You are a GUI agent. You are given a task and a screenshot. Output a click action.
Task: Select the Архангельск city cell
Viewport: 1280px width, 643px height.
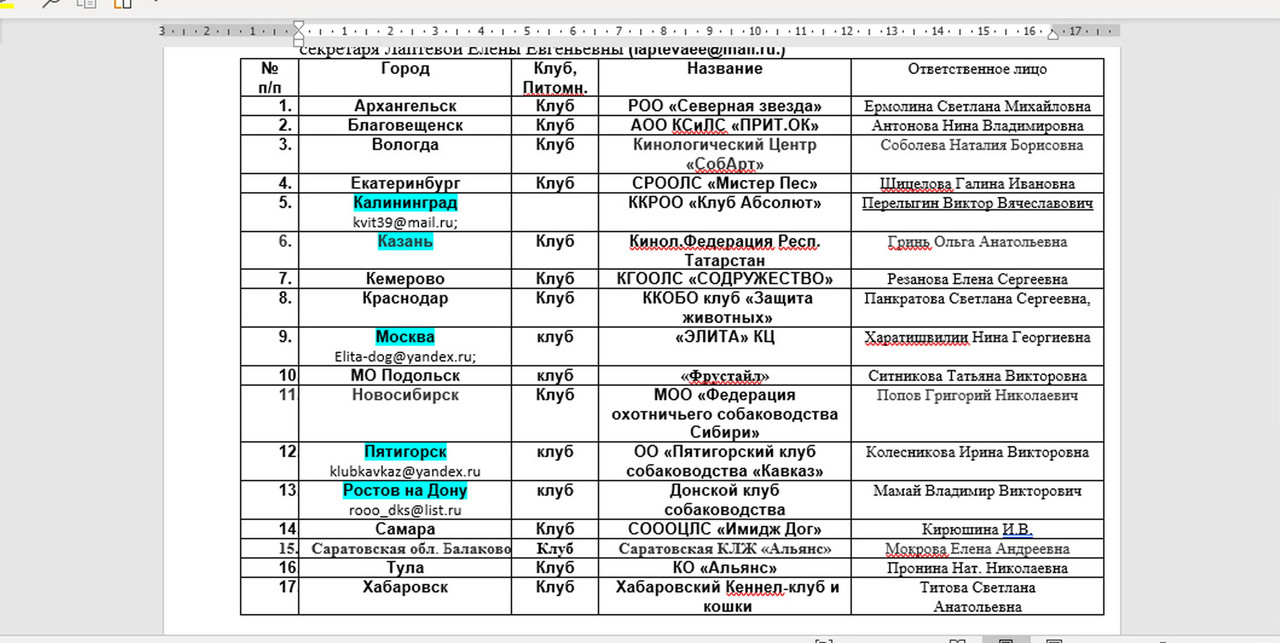coord(405,106)
